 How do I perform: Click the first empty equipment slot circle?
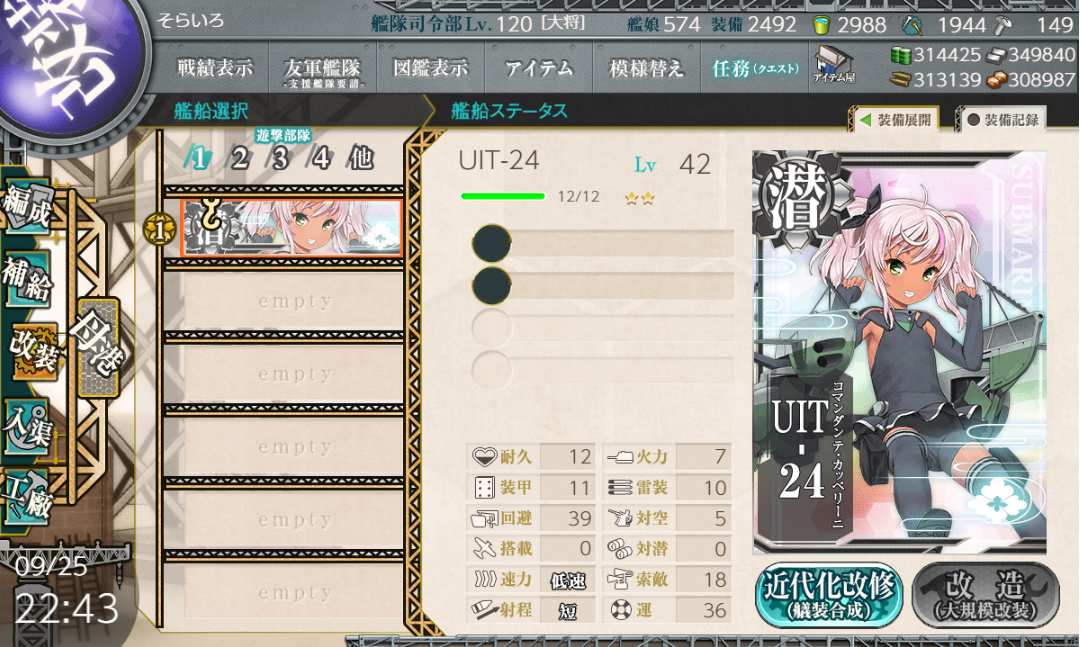(x=492, y=243)
